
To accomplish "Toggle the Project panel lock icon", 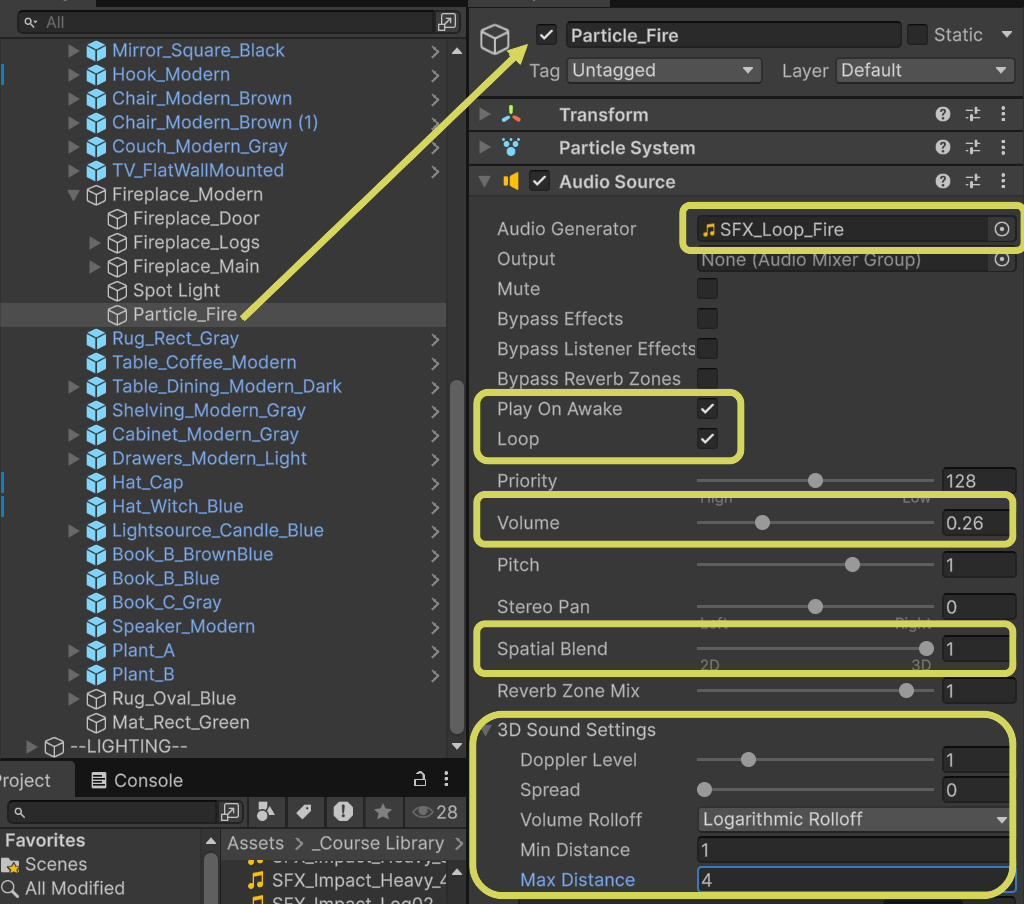I will click(420, 780).
